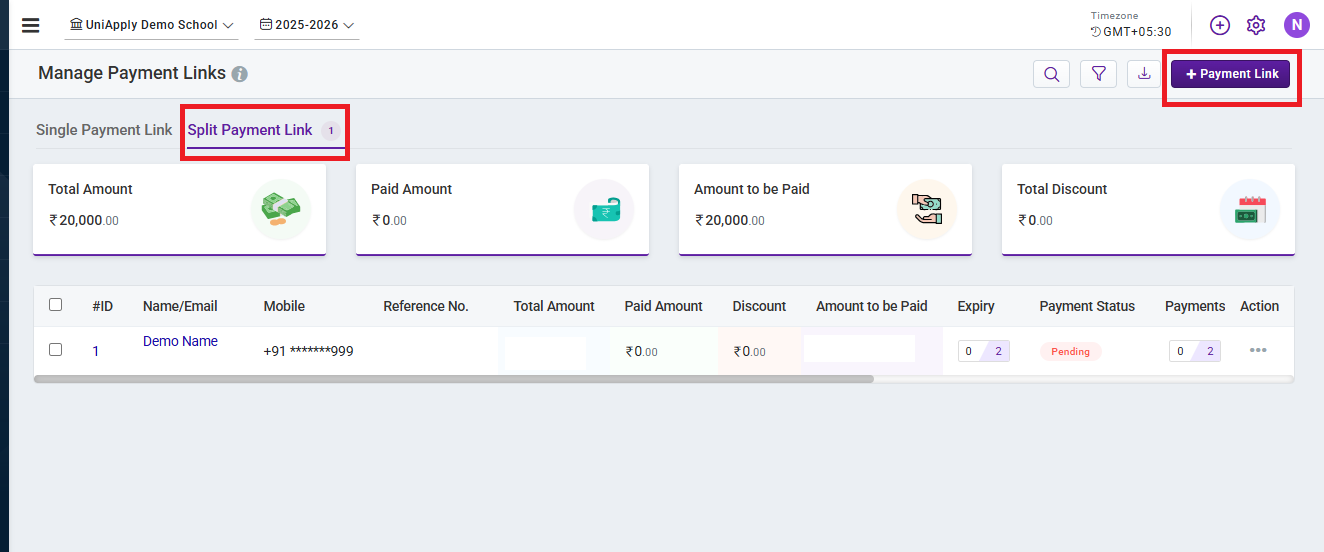Click the + Payment Link button

pos(1231,74)
